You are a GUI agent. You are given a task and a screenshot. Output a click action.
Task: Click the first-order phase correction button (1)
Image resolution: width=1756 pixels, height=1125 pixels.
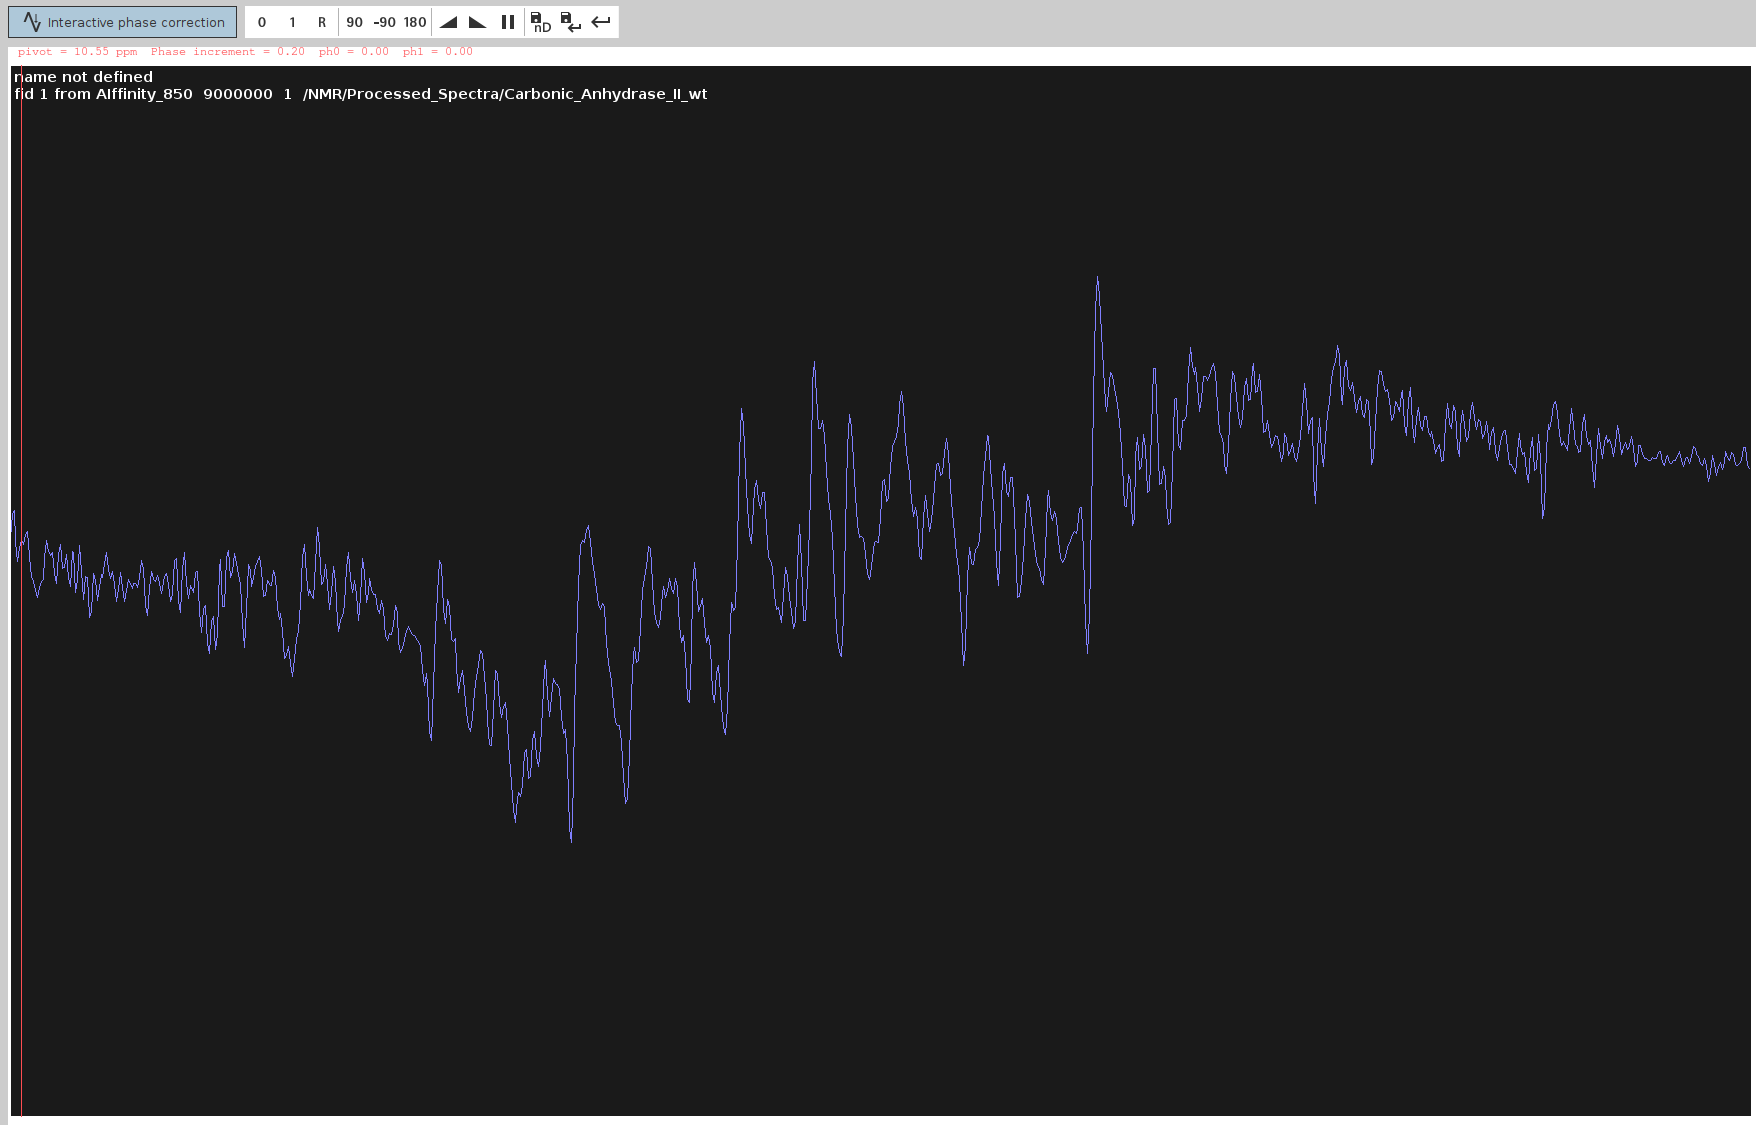point(292,22)
